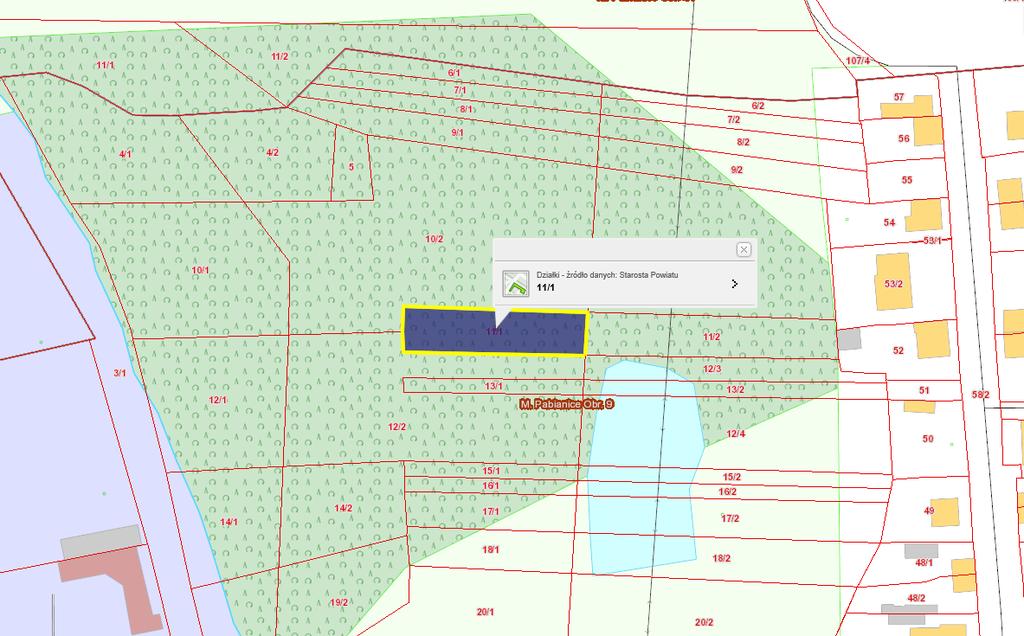Screen dimensions: 1024x636
Task: Select parcel label 17/2
Action: [x=730, y=518]
